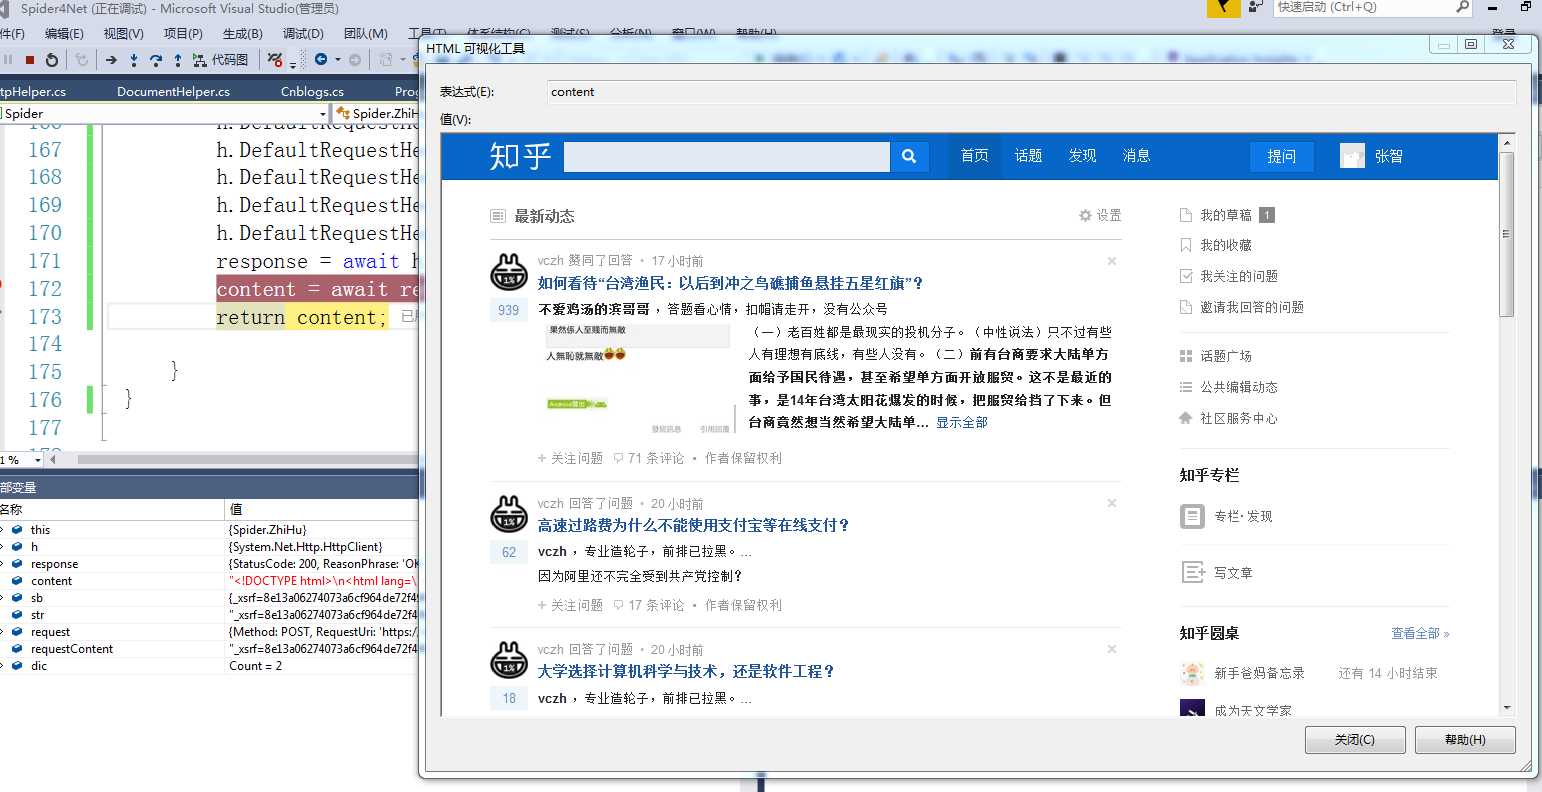
Task: Click the Zhihu search magnifier icon
Action: pos(909,156)
